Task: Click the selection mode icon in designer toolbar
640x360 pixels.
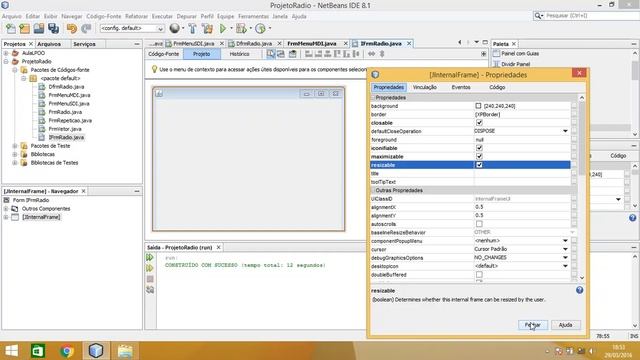Action: (271, 54)
